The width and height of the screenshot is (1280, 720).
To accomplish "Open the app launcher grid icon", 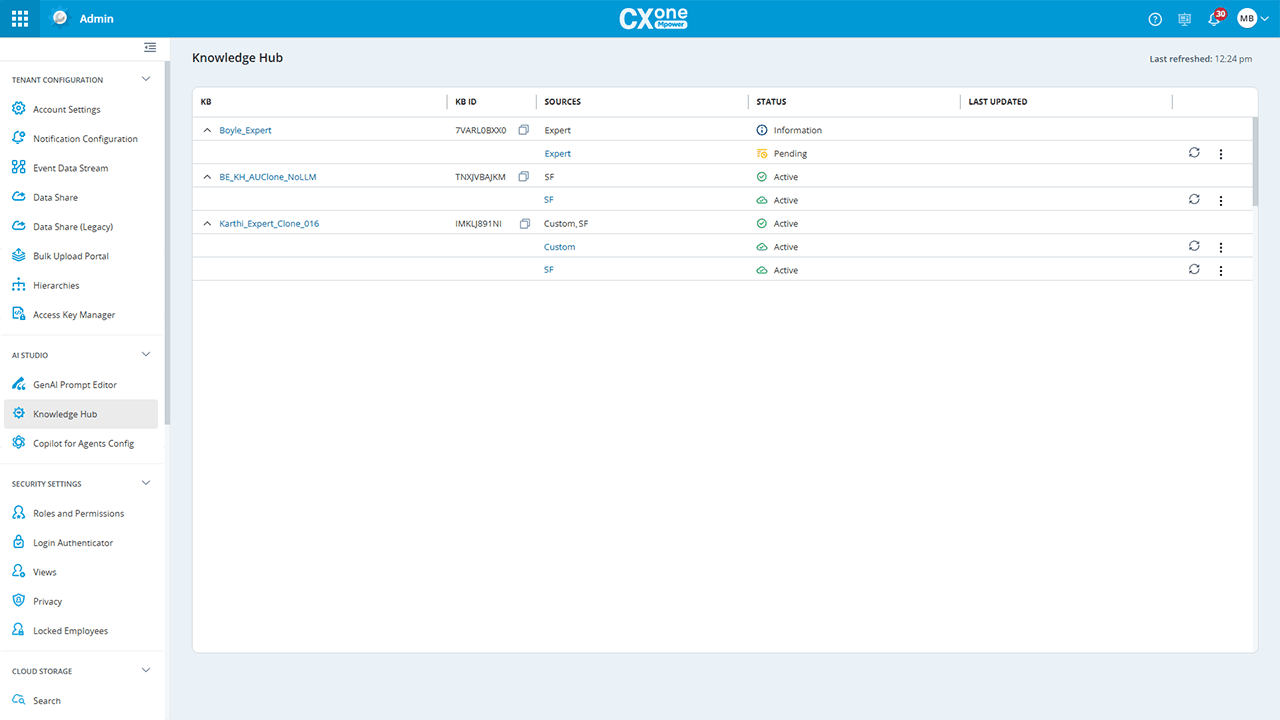I will pyautogui.click(x=20, y=18).
